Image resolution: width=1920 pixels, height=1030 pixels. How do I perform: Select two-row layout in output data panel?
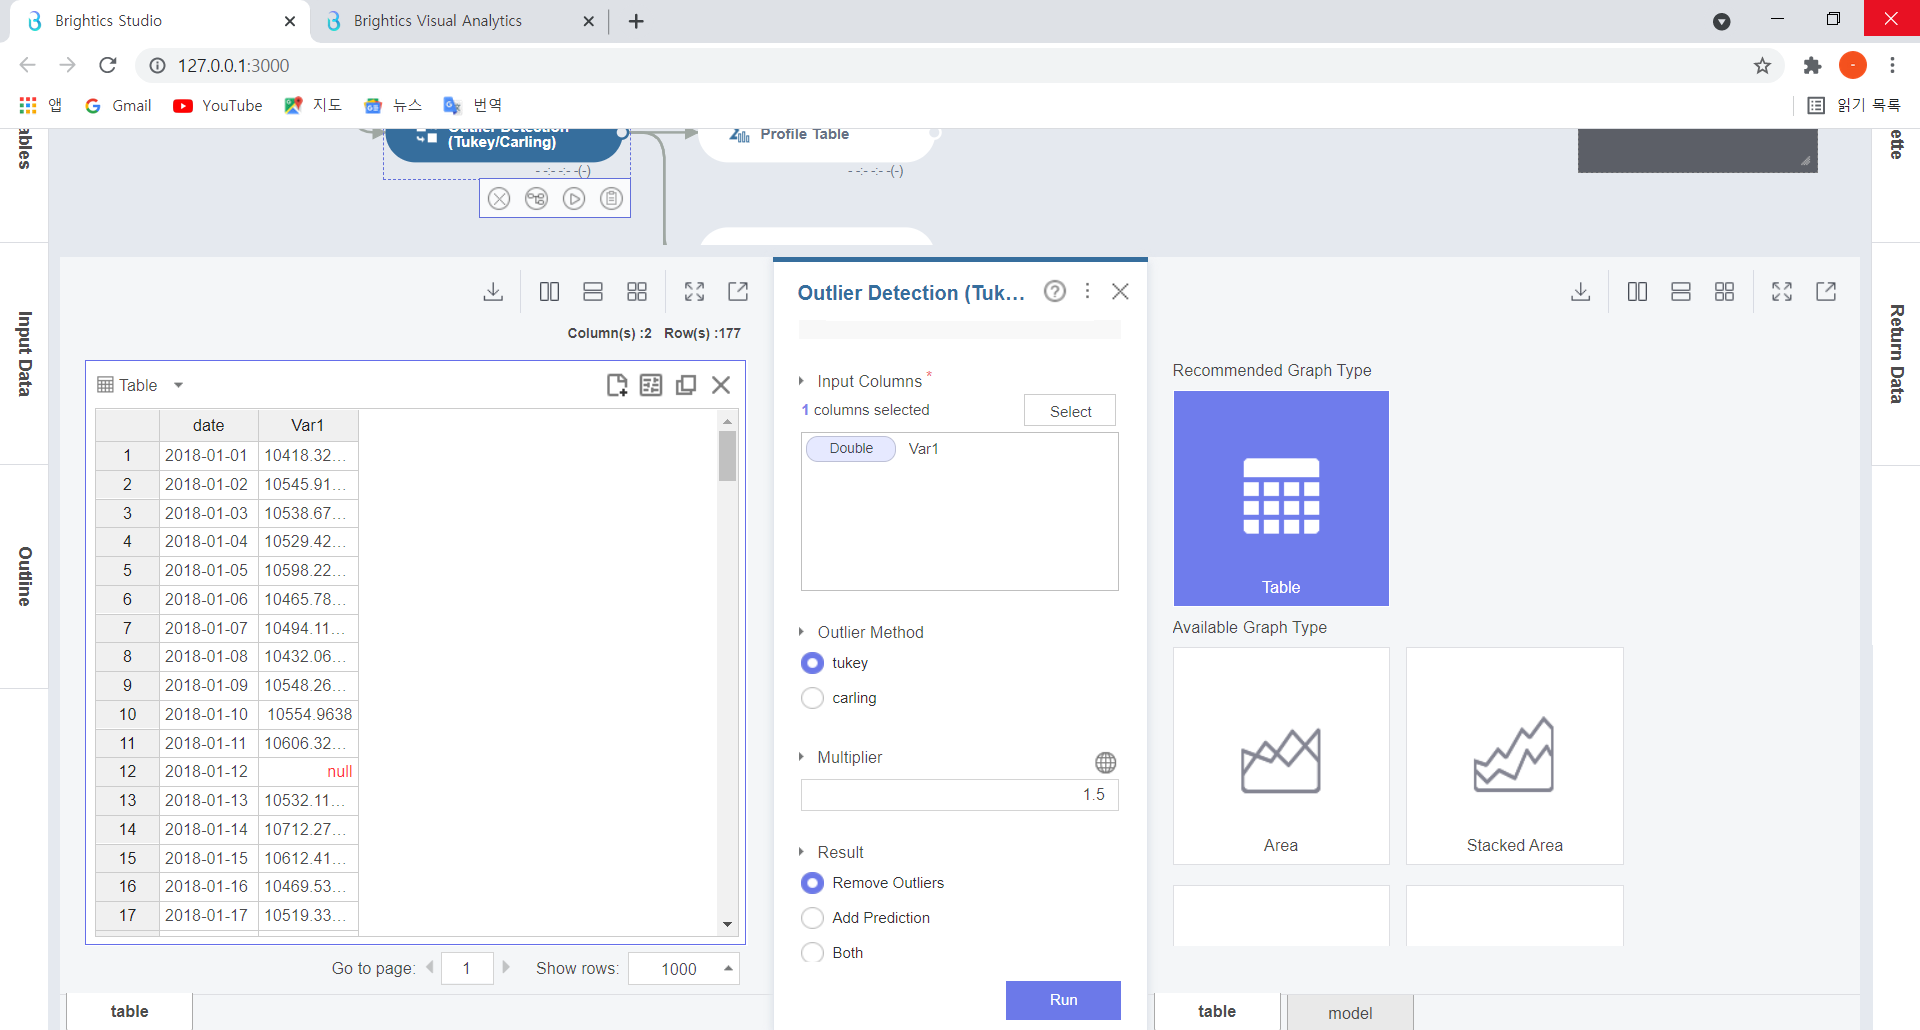(x=1681, y=292)
